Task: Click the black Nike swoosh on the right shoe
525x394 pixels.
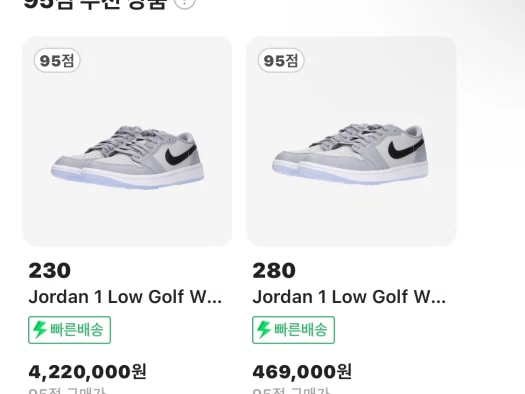Action: tap(405, 148)
